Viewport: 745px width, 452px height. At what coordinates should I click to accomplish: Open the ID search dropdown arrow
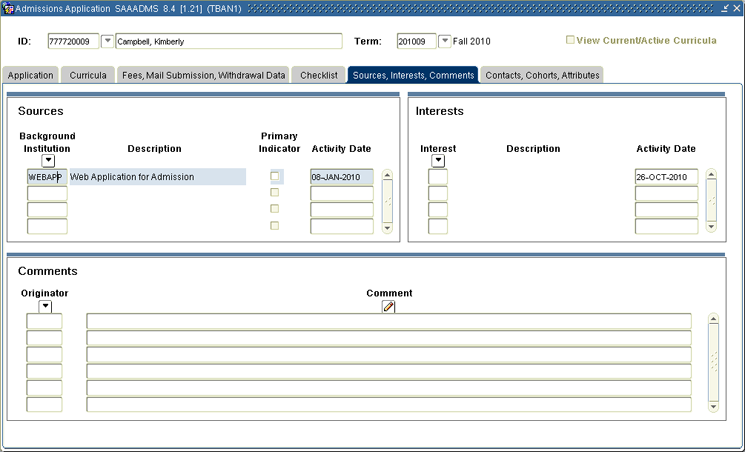coord(107,41)
